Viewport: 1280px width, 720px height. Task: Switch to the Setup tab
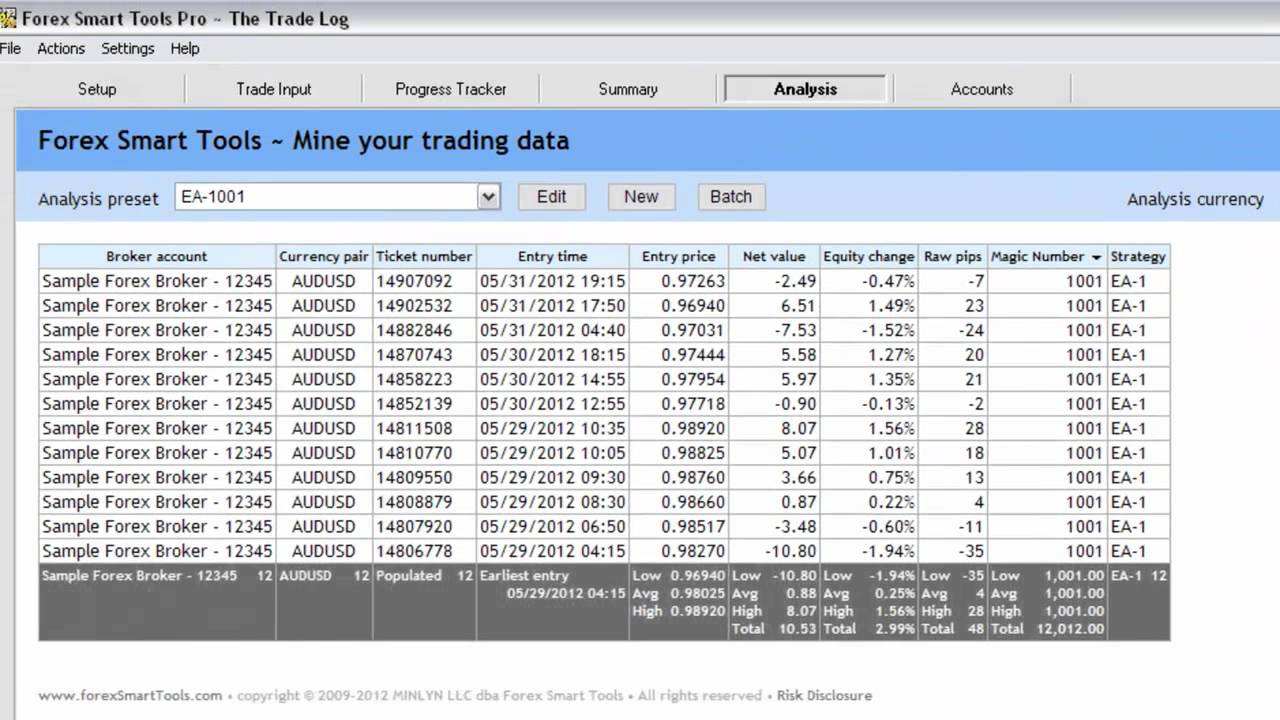click(x=97, y=89)
